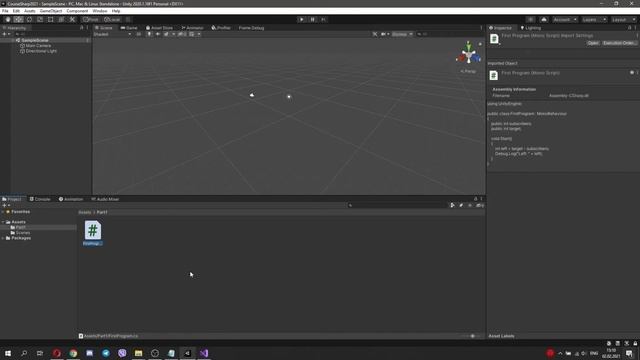
Task: Switch to the Profiler tab
Action: [x=221, y=28]
